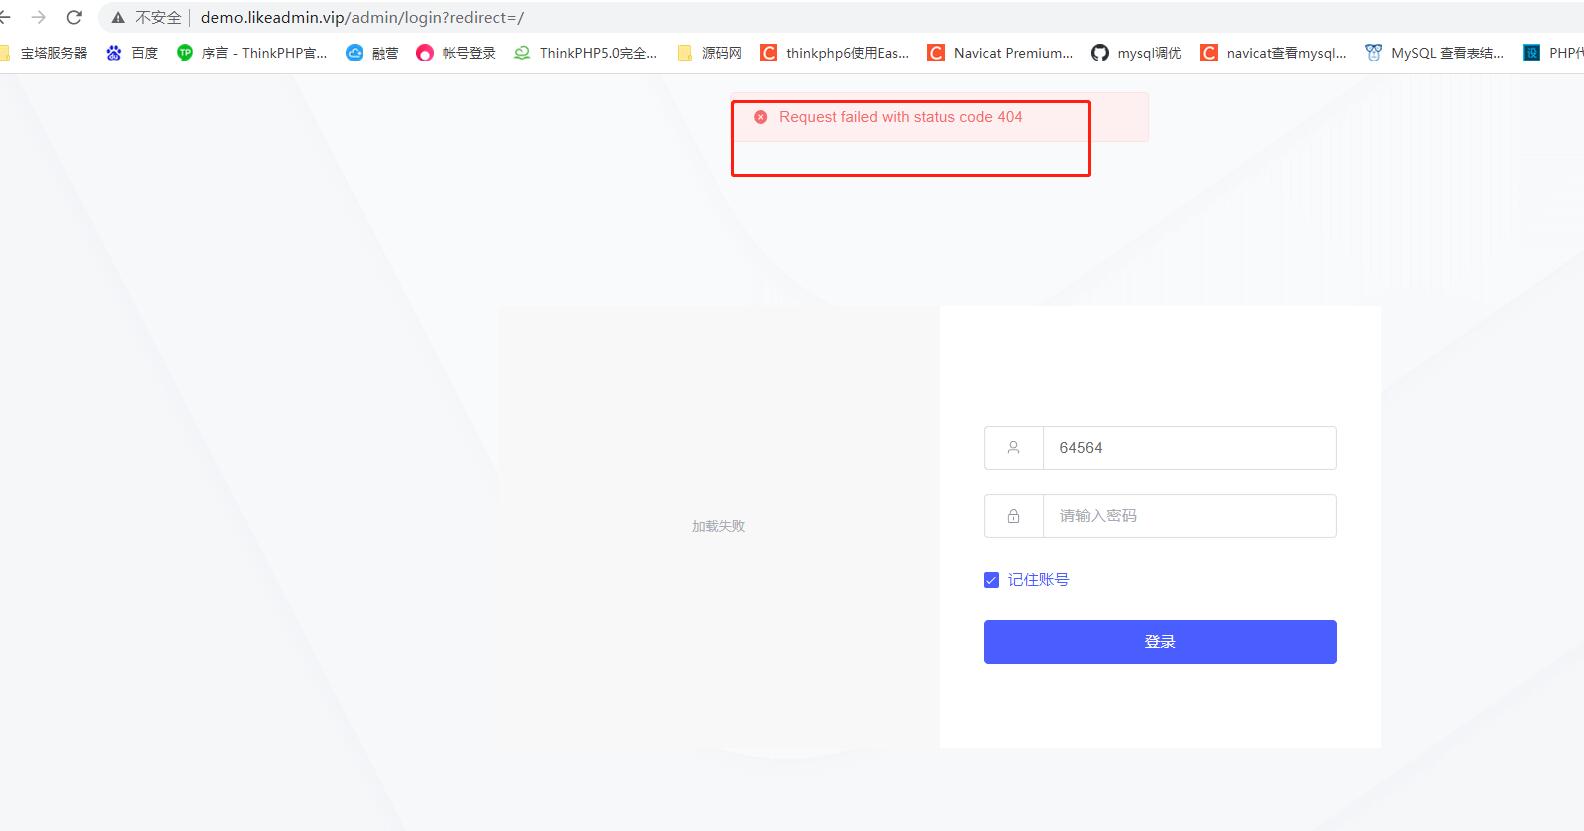Open the 序言 - ThinkPHP官 bookmark
Screen dimensions: 1584x831
(x=252, y=53)
